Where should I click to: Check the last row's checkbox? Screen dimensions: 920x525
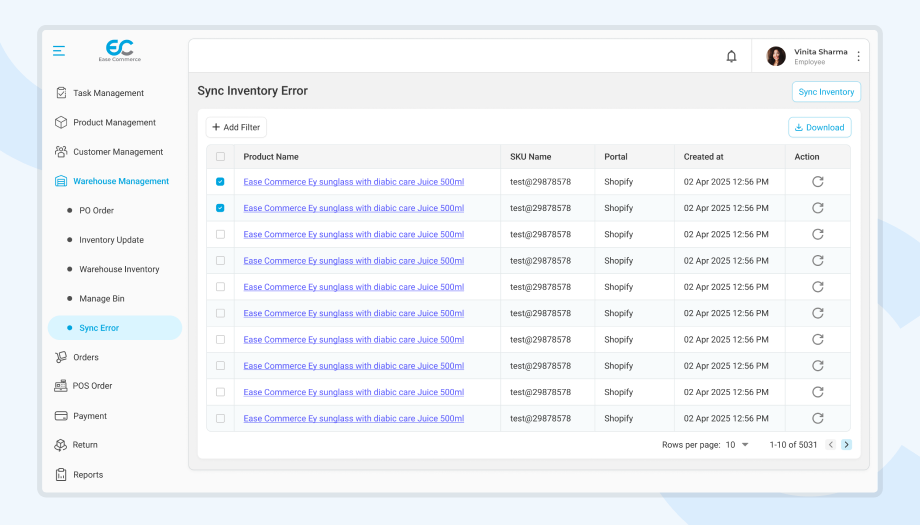point(221,418)
